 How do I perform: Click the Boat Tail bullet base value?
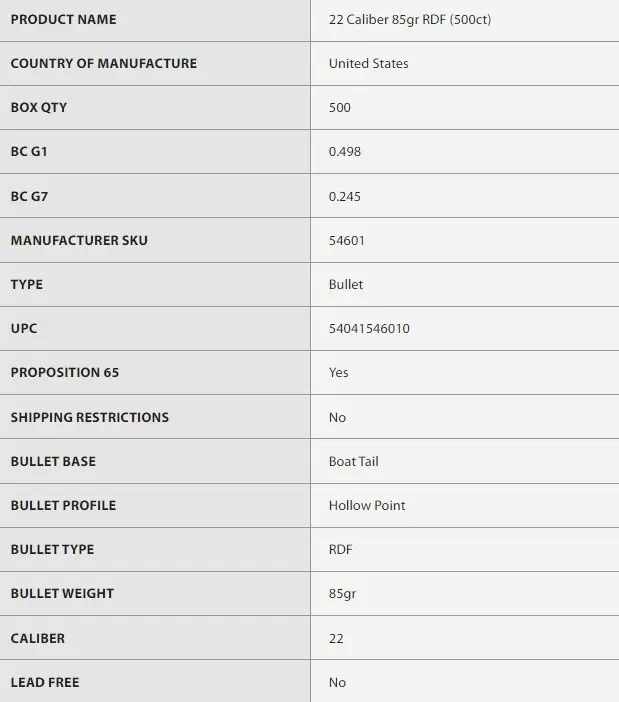[x=353, y=461]
